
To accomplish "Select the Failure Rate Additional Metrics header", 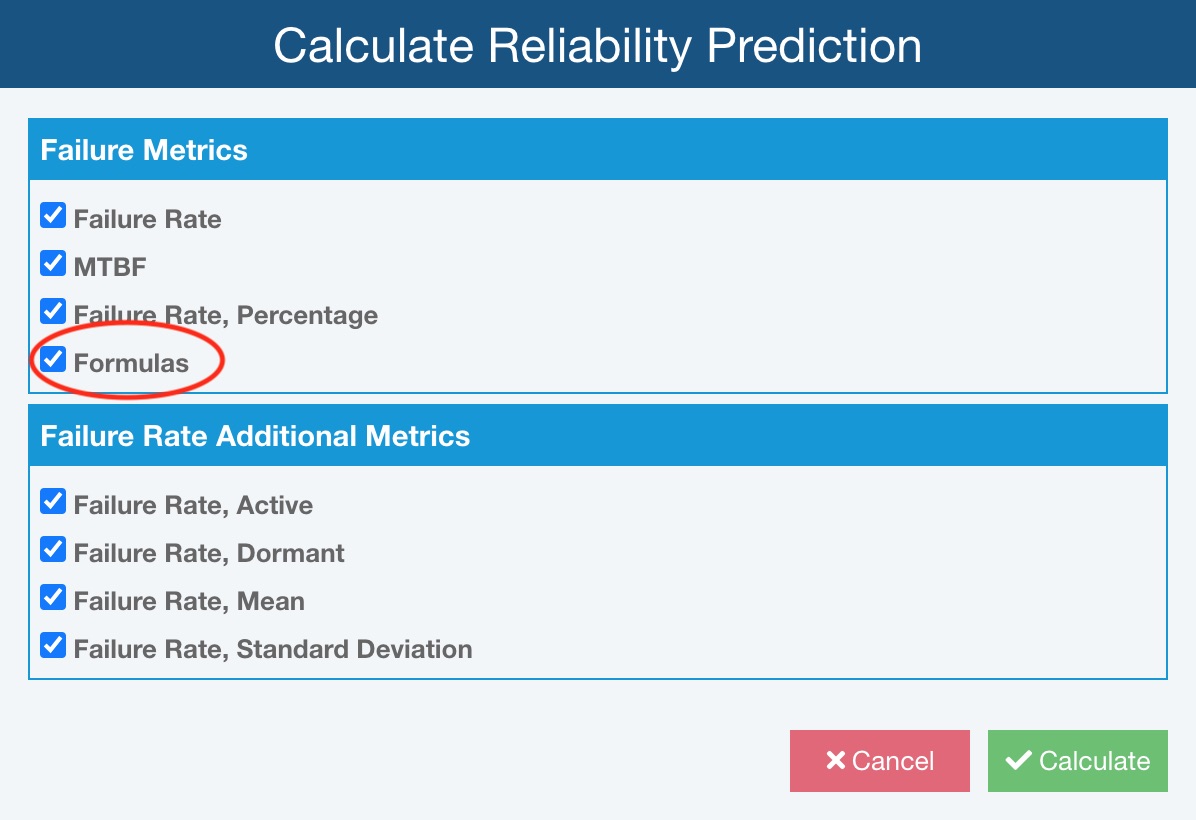I will (x=255, y=436).
